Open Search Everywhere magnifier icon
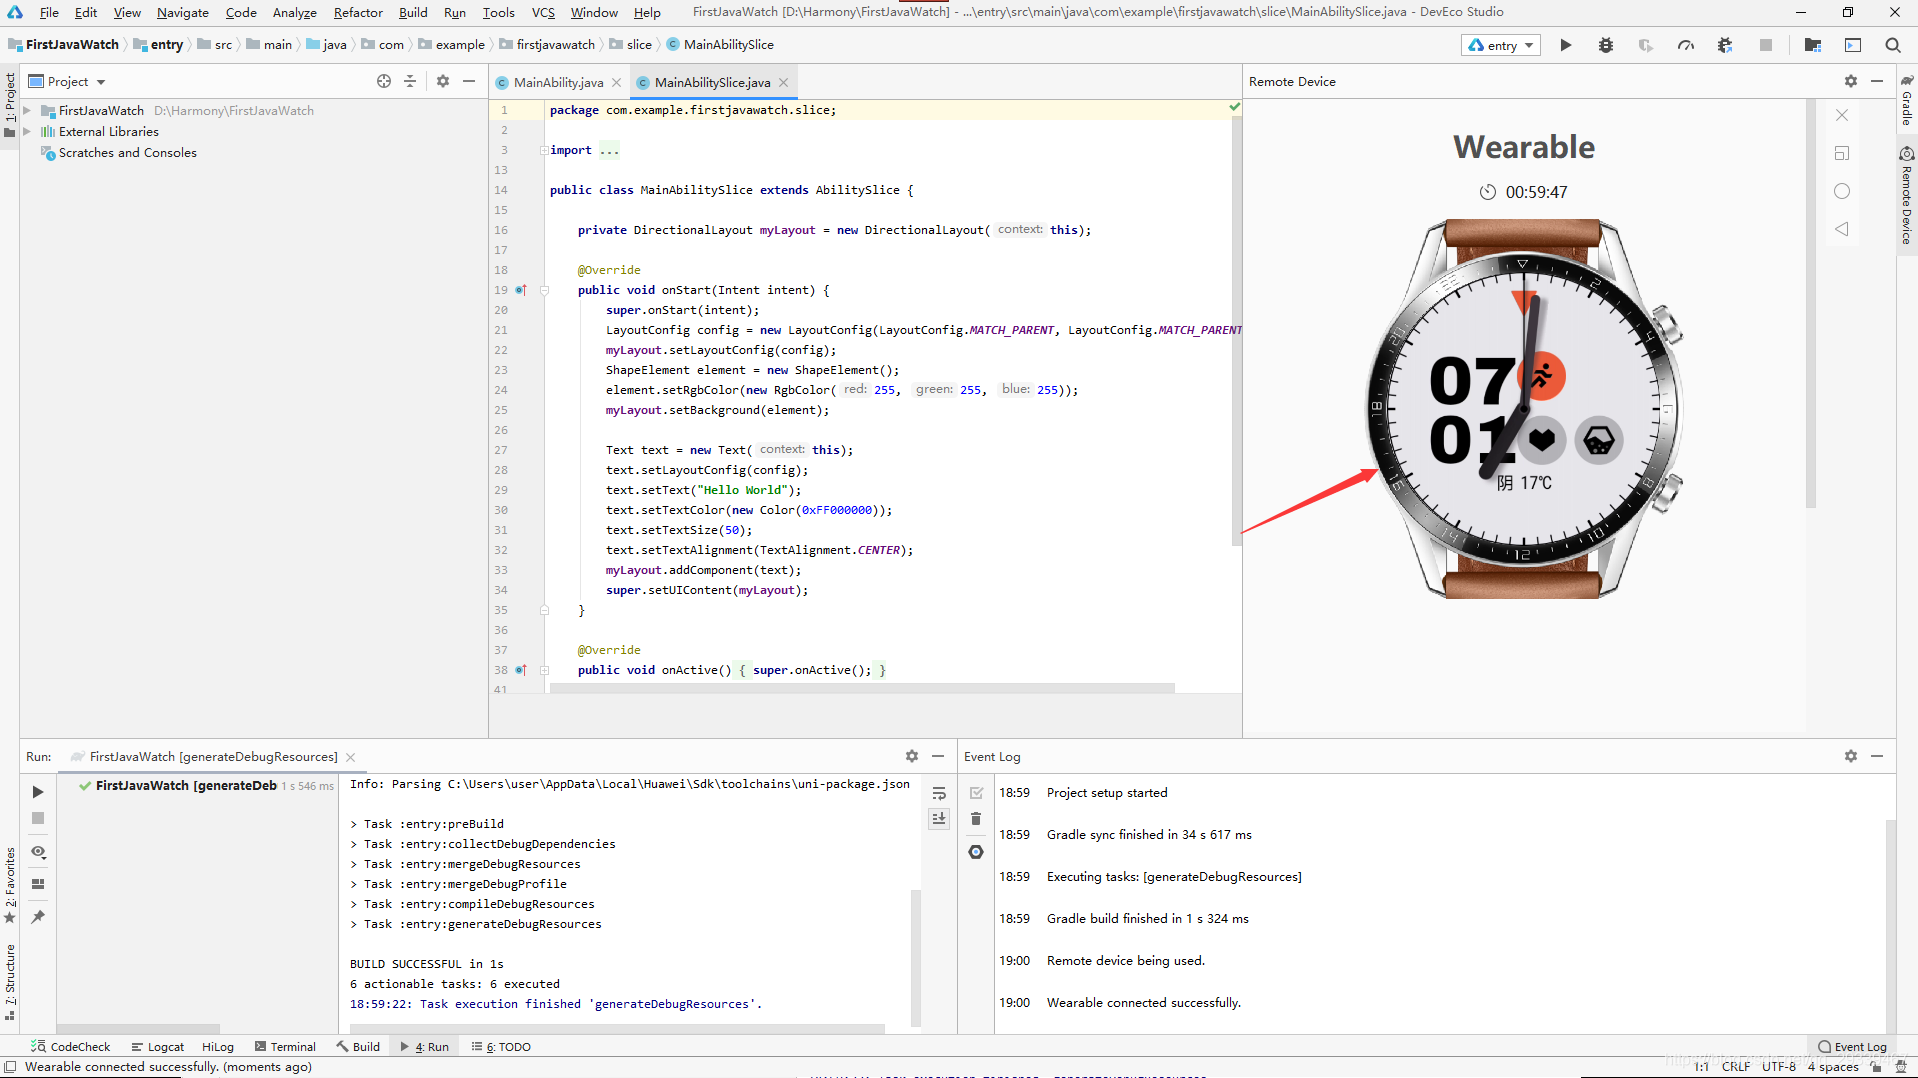 click(x=1892, y=45)
